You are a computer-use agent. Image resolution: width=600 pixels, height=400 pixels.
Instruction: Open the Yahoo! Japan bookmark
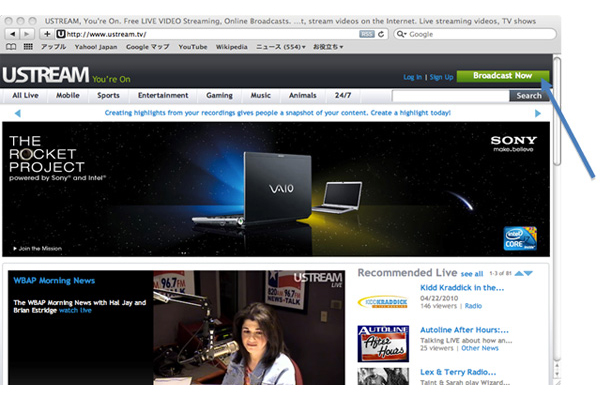coord(96,47)
